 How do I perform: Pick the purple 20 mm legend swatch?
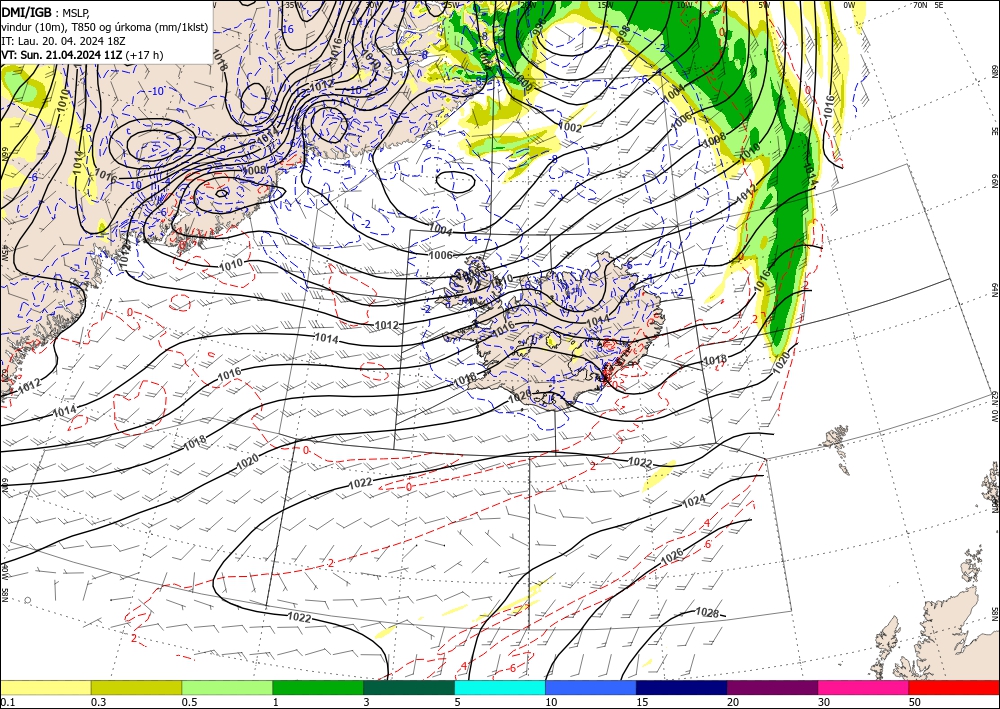pyautogui.click(x=772, y=687)
